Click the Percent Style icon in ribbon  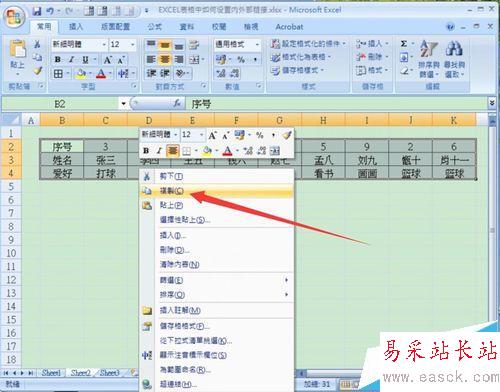(x=241, y=59)
